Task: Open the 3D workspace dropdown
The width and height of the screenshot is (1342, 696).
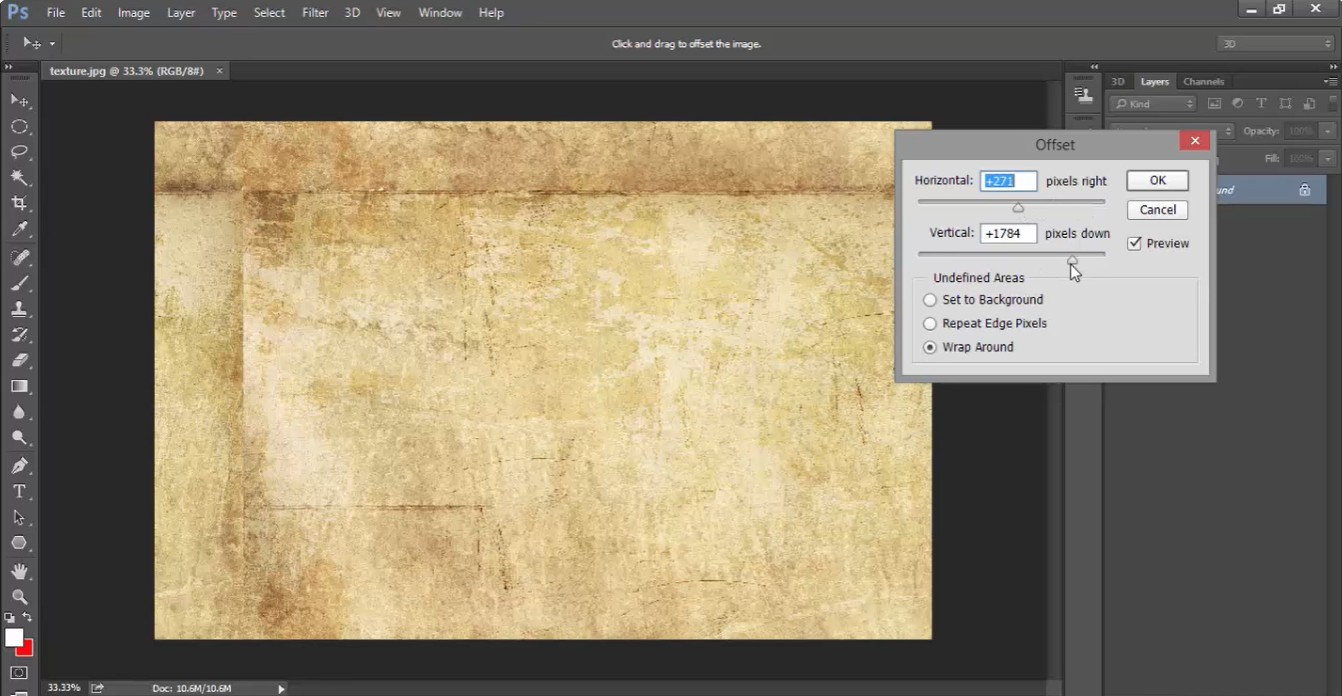Action: click(x=1275, y=44)
